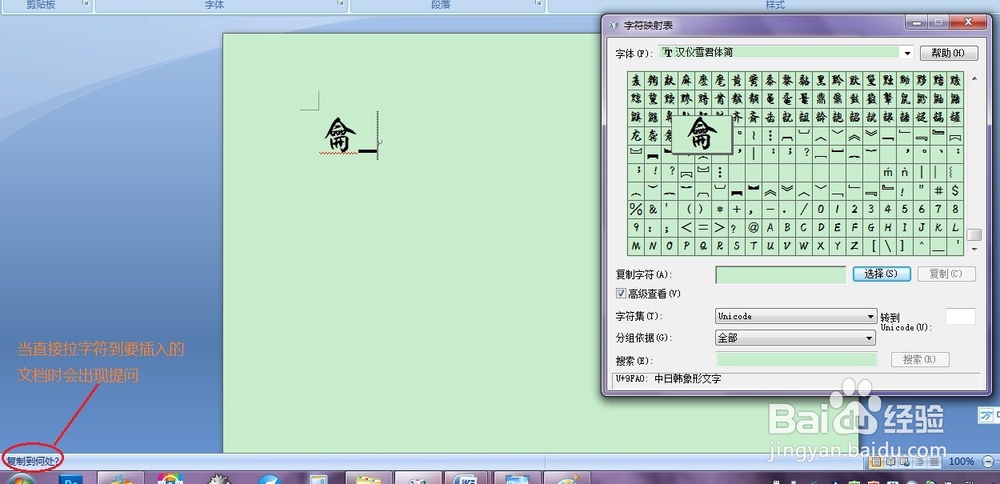Click into the 搜索(E) search field
Viewport: 1000px width, 484px height.
(x=797, y=359)
